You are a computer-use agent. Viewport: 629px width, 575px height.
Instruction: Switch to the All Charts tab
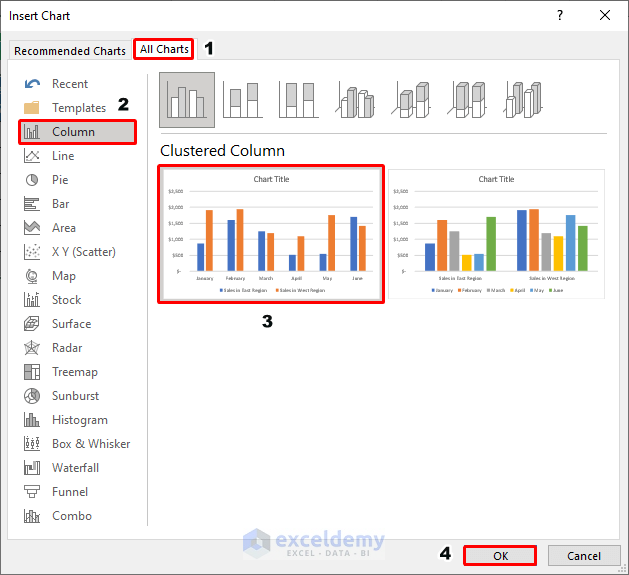(164, 49)
